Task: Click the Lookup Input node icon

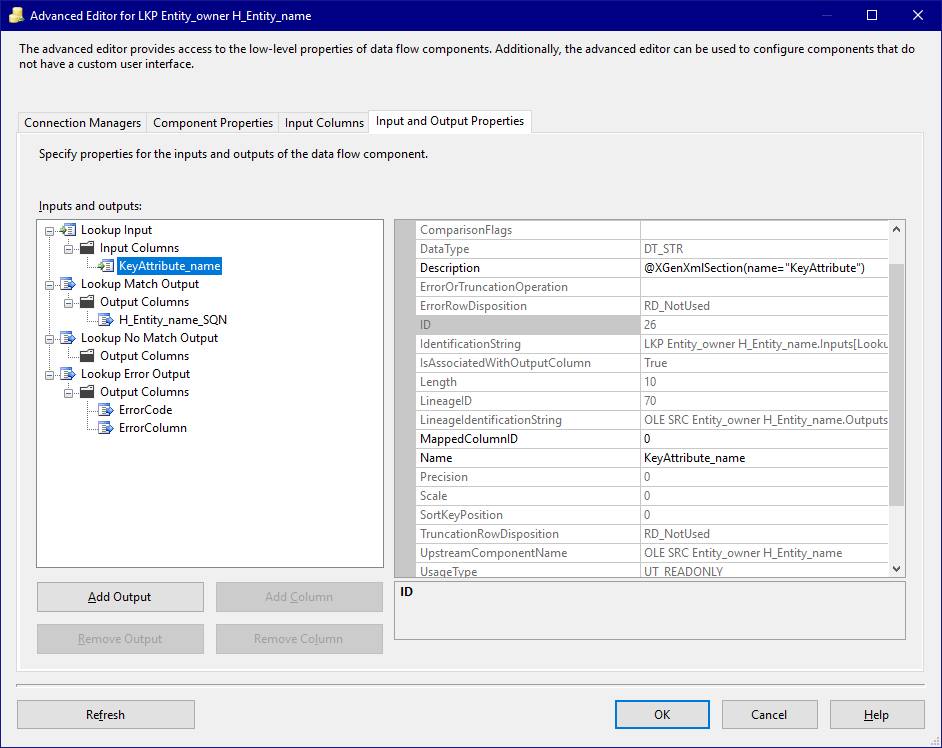Action: (68, 230)
